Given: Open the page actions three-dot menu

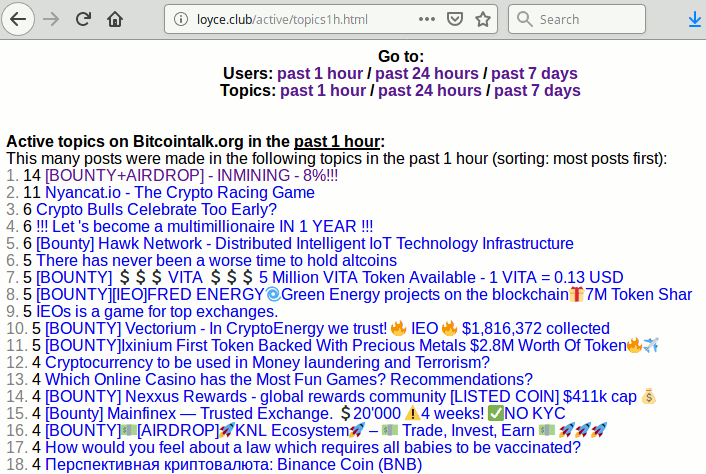Looking at the screenshot, I should point(426,19).
